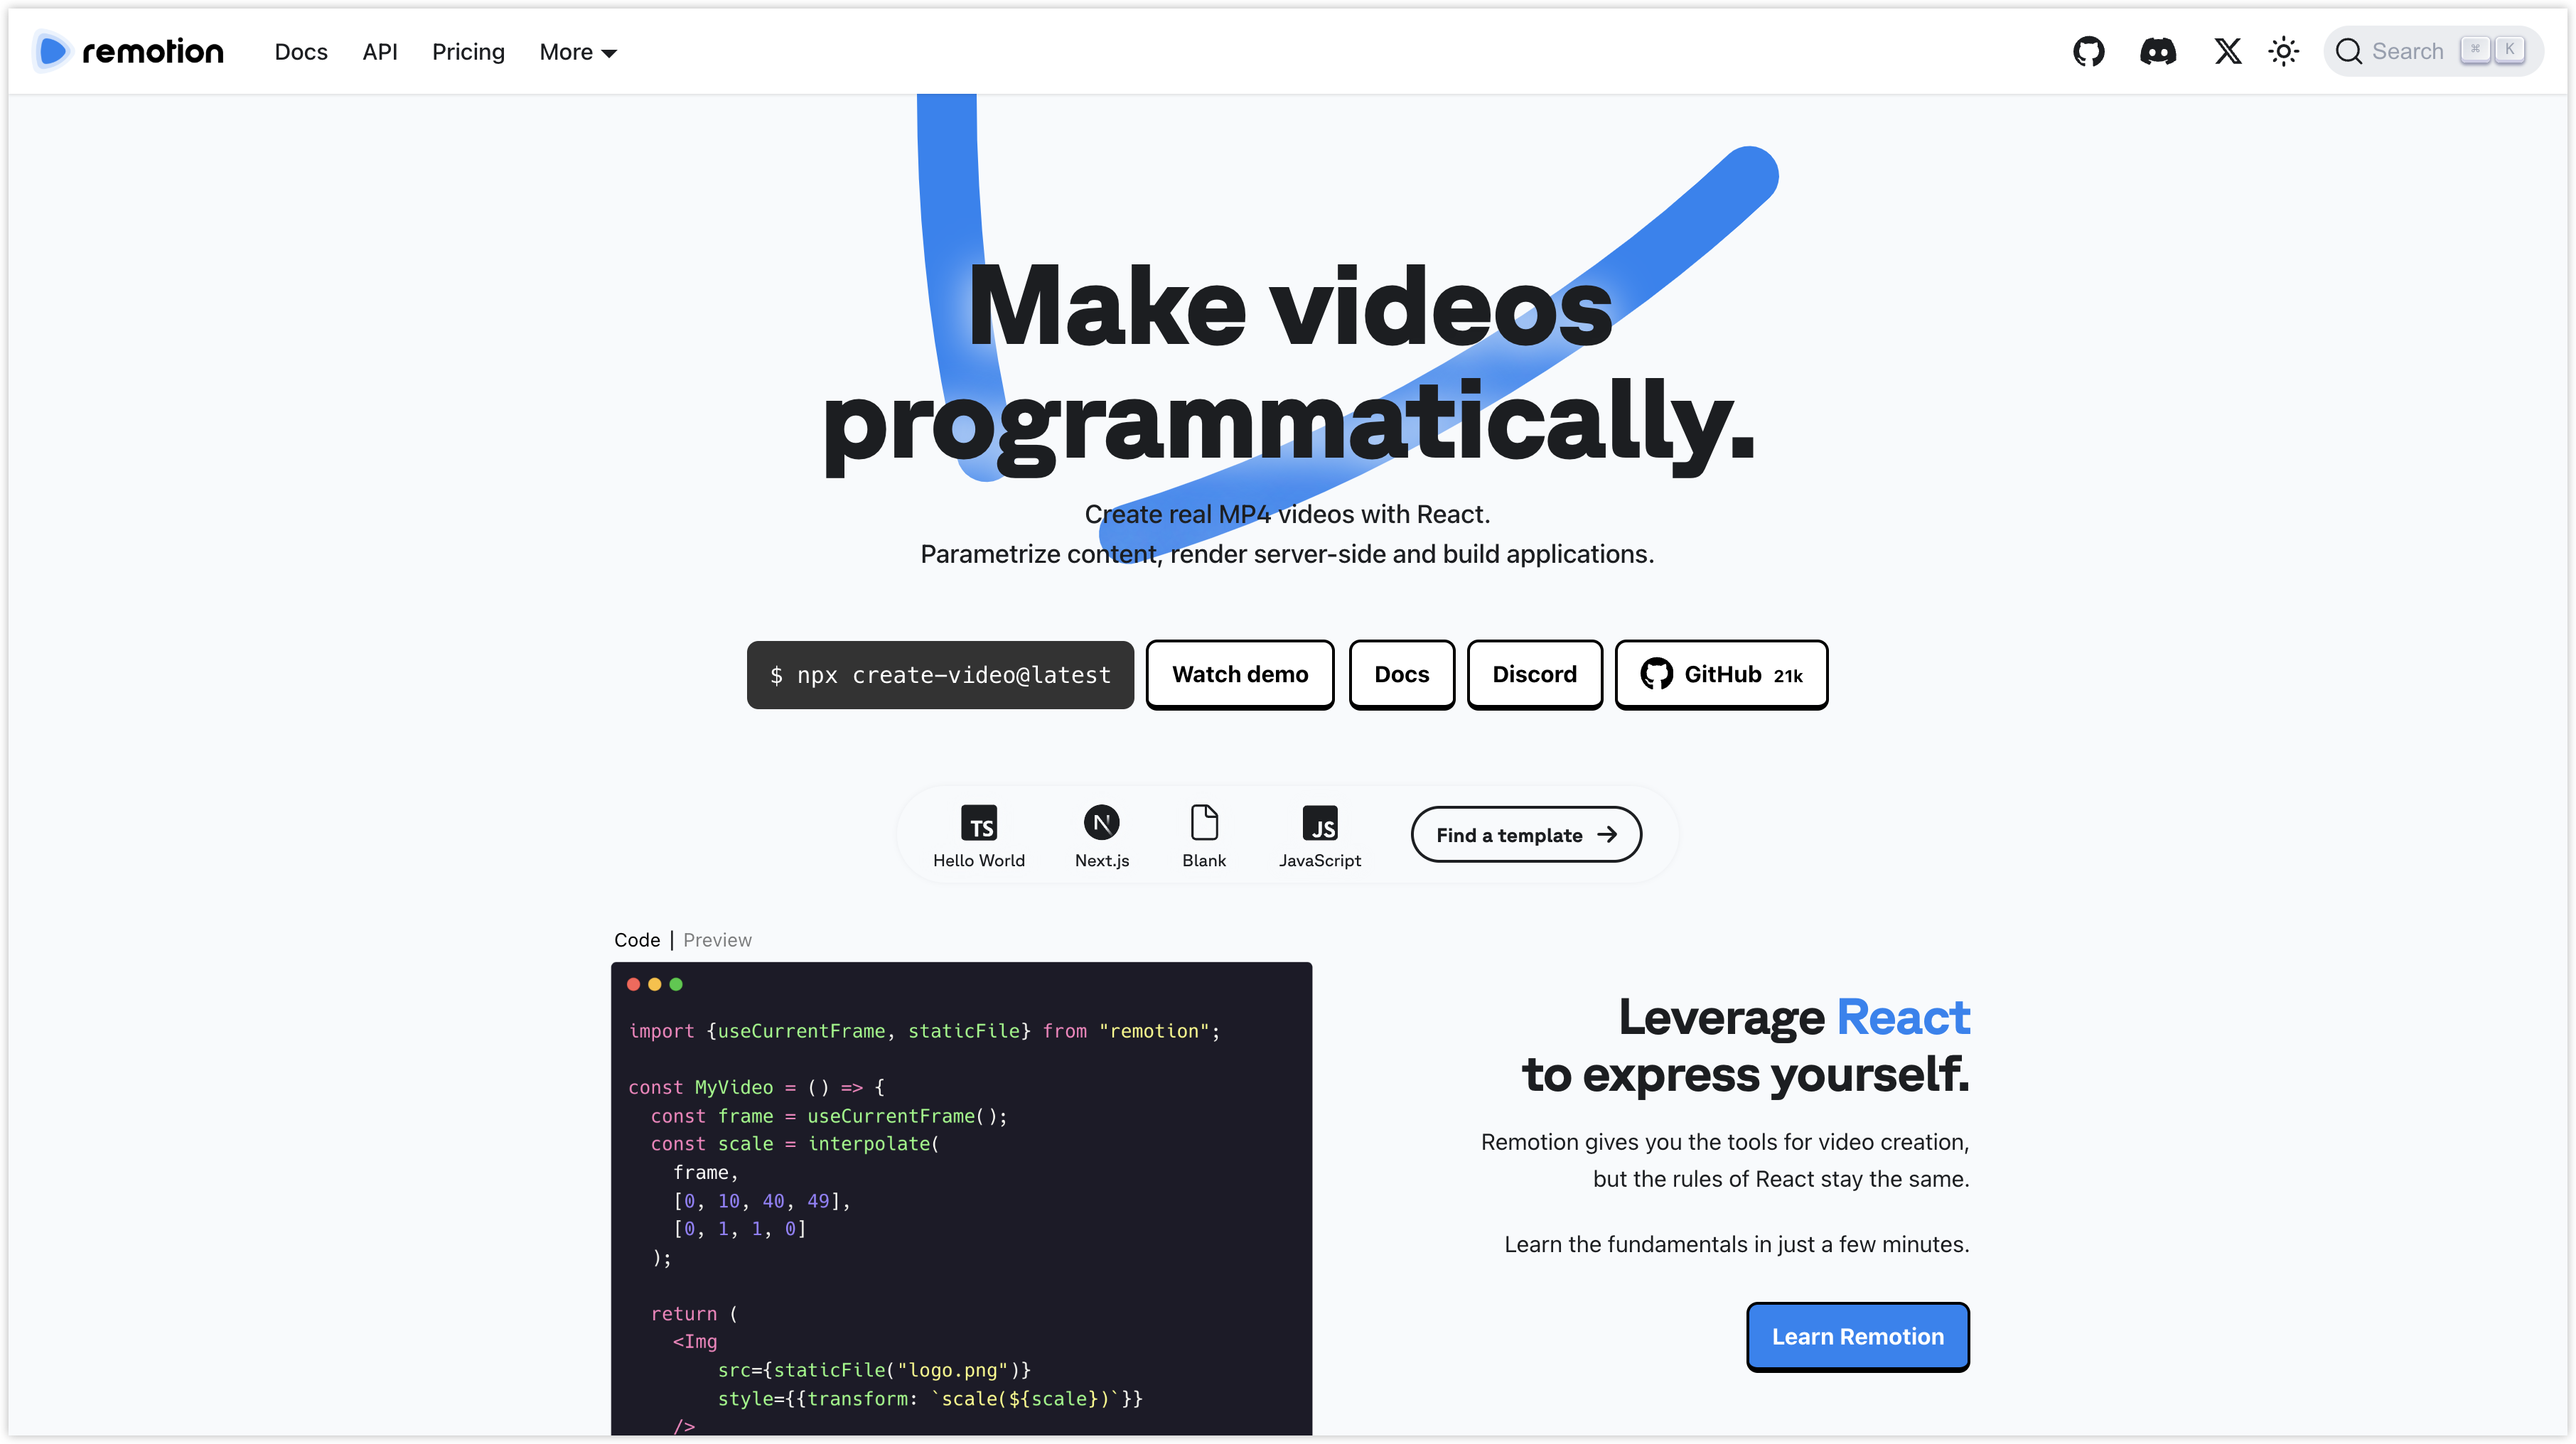Click the Search input field
The height and width of the screenshot is (1444, 2576).
(x=2432, y=51)
